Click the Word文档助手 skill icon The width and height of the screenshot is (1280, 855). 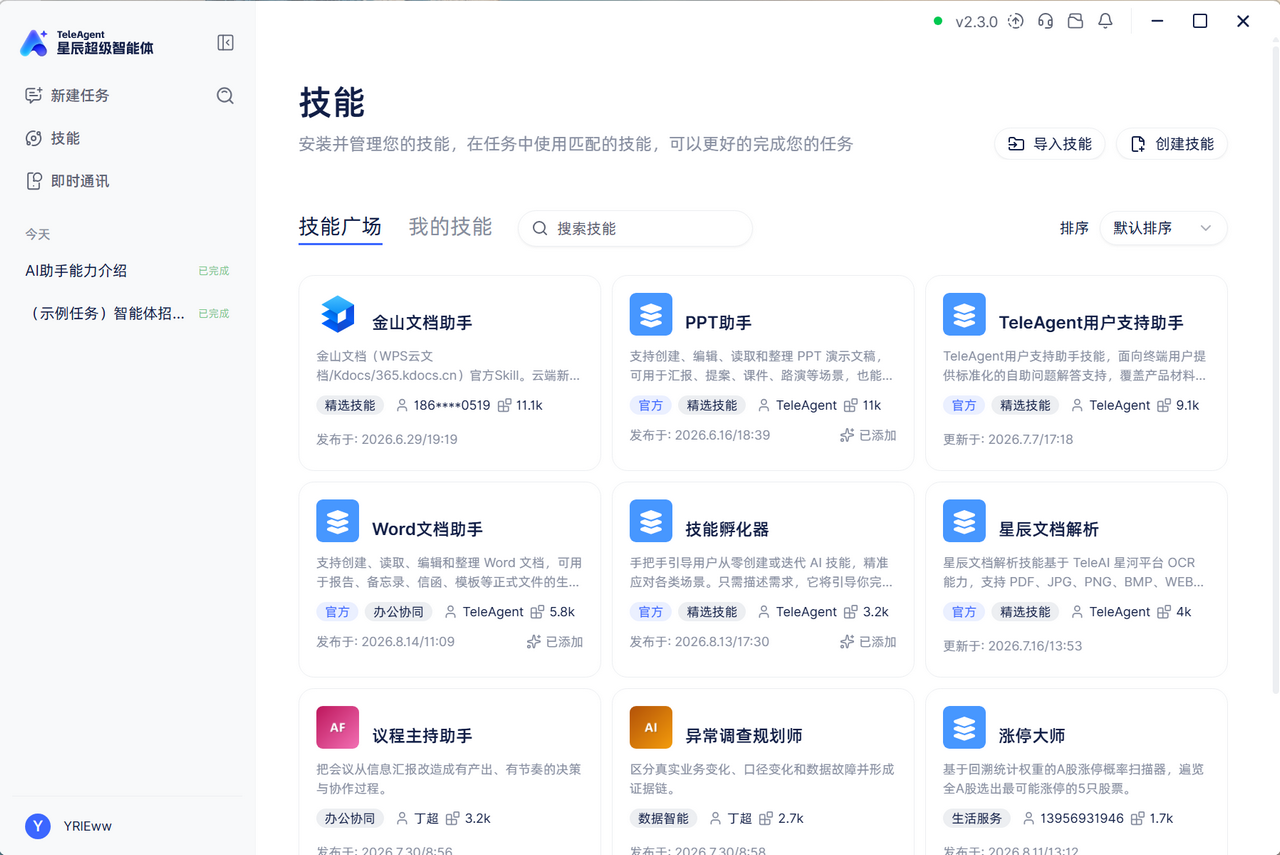pyautogui.click(x=338, y=521)
